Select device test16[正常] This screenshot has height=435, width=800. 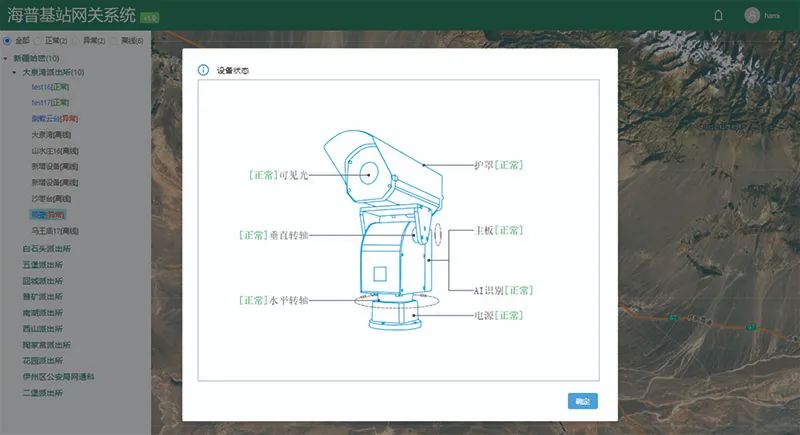[x=50, y=87]
